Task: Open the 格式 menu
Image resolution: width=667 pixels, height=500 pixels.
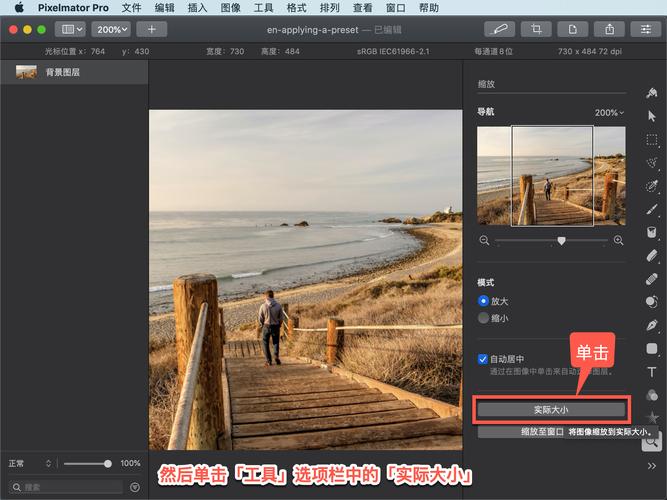Action: click(296, 8)
